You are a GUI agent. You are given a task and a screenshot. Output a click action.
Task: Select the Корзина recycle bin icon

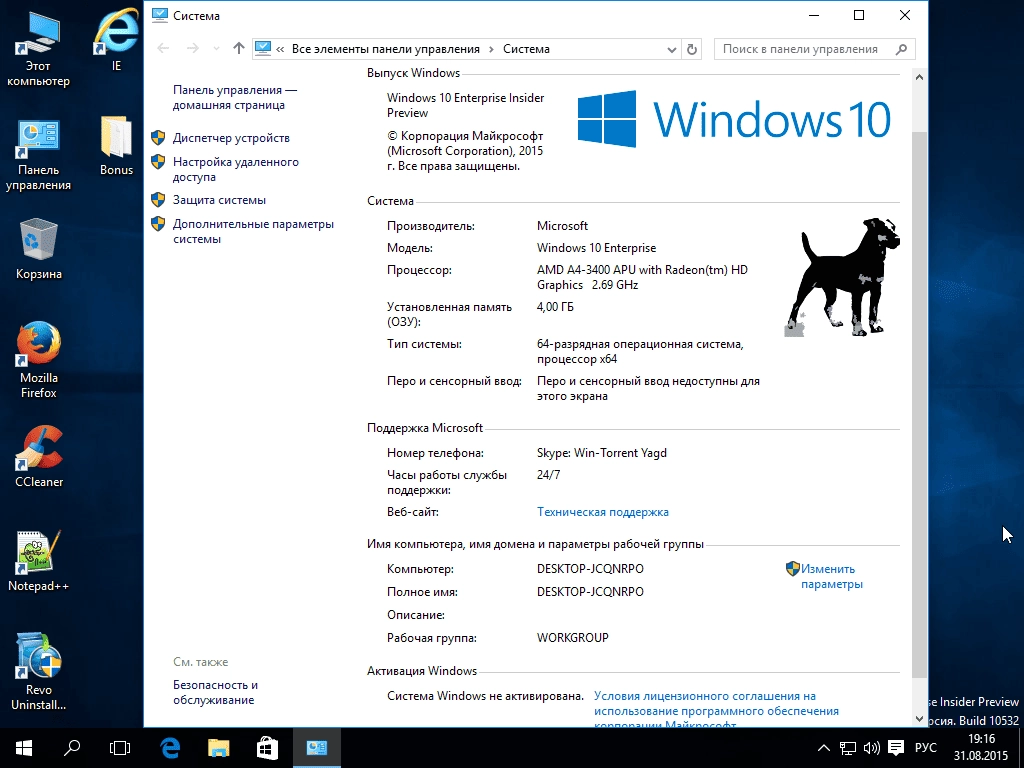[39, 249]
